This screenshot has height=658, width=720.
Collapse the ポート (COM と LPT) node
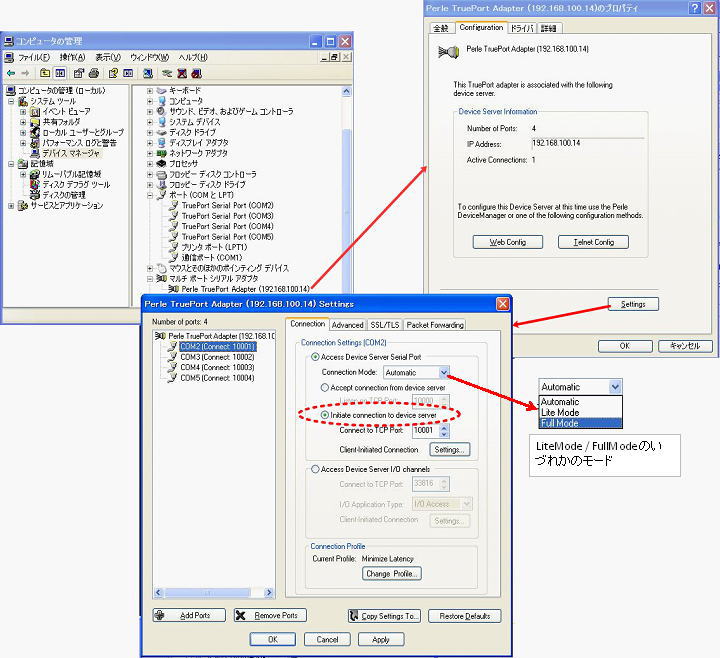pyautogui.click(x=150, y=195)
